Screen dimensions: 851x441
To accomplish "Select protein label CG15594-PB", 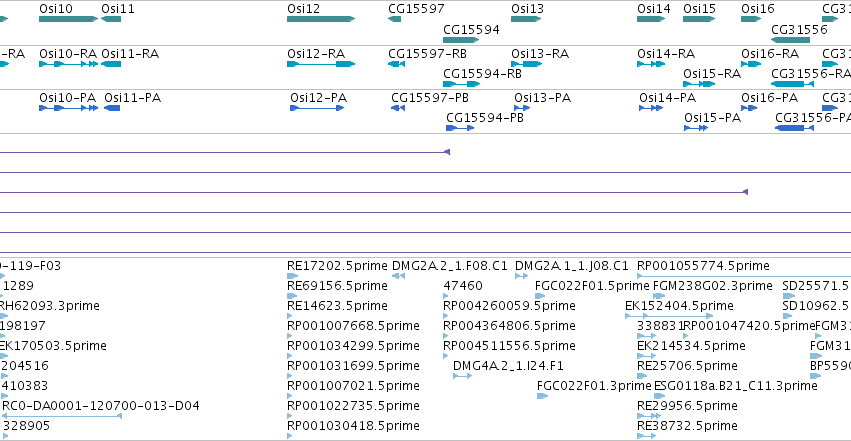I will (x=485, y=118).
